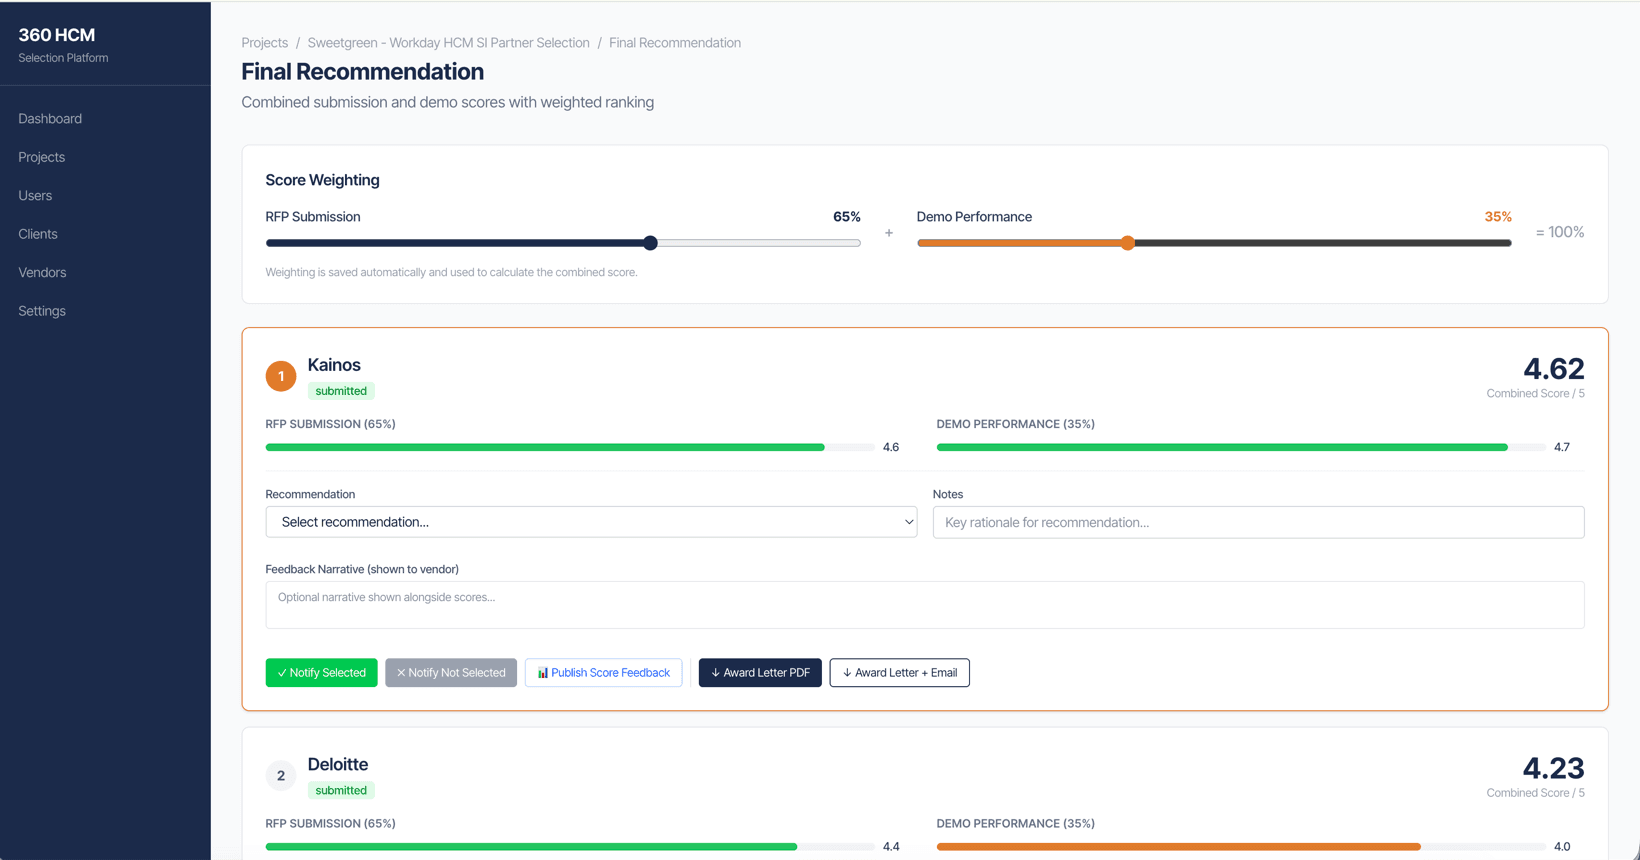The width and height of the screenshot is (1640, 860).
Task: Focus the Feedback Narrative text area
Action: click(x=925, y=605)
